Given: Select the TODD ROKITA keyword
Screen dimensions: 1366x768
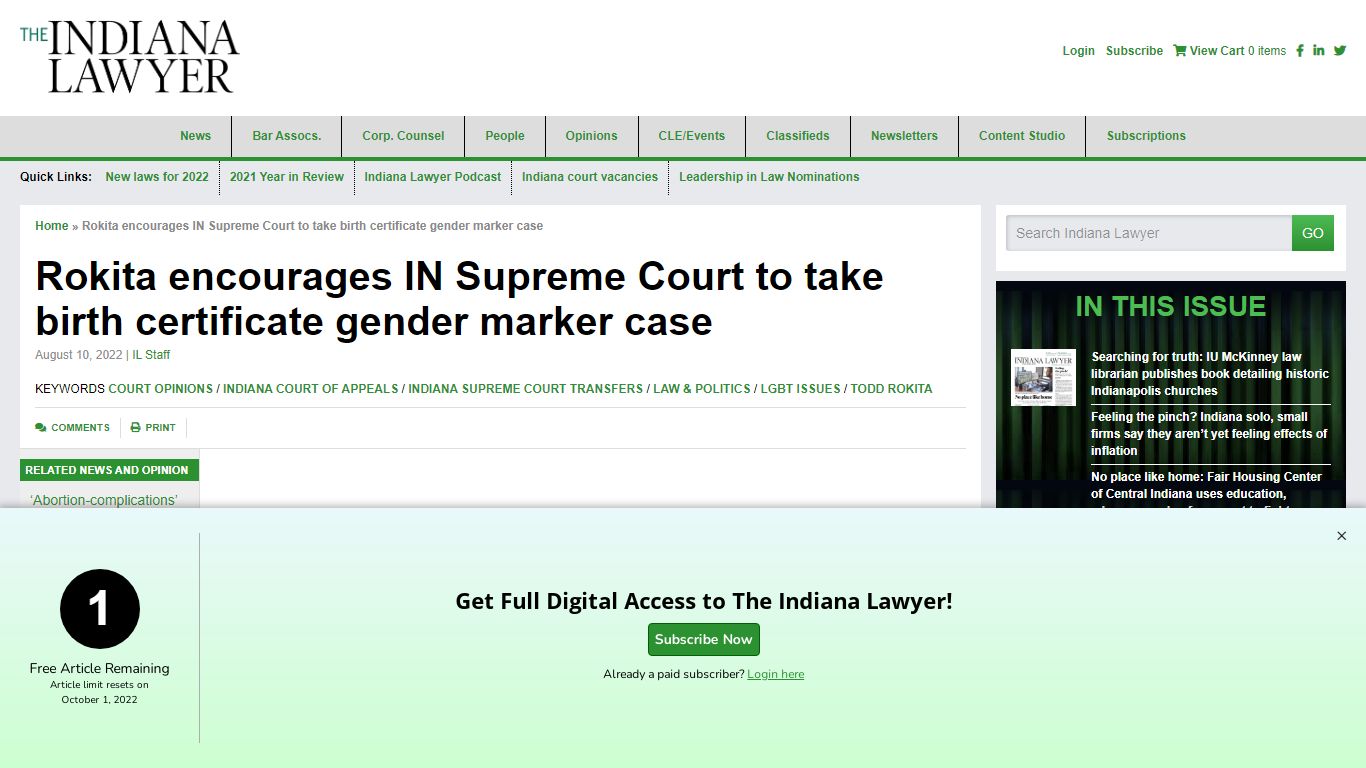Looking at the screenshot, I should [891, 389].
